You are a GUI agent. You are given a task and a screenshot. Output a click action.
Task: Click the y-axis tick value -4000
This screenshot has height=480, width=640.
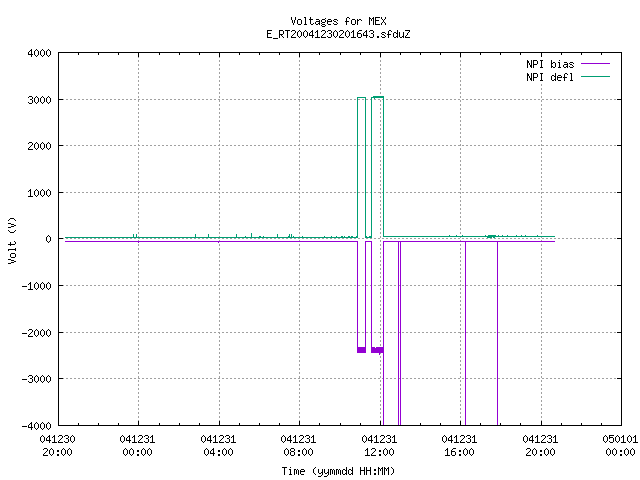point(37,426)
